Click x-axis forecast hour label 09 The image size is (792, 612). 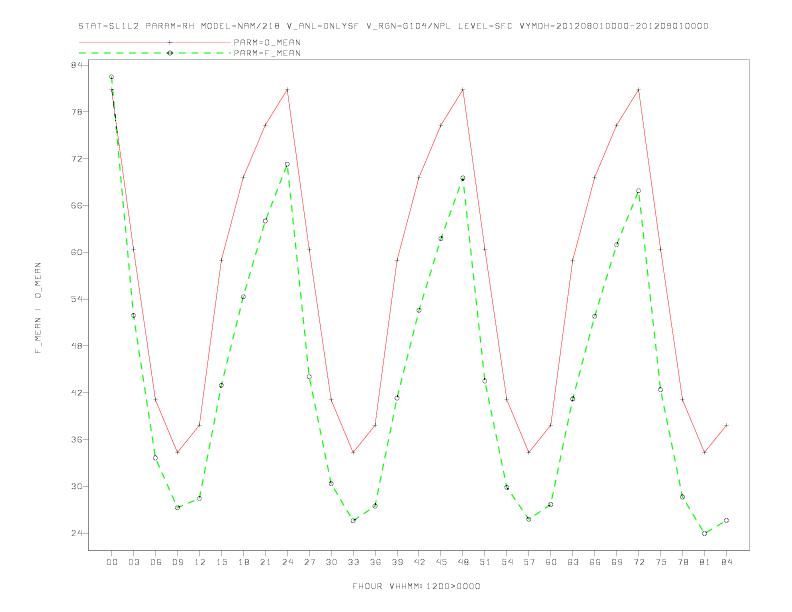coord(177,562)
